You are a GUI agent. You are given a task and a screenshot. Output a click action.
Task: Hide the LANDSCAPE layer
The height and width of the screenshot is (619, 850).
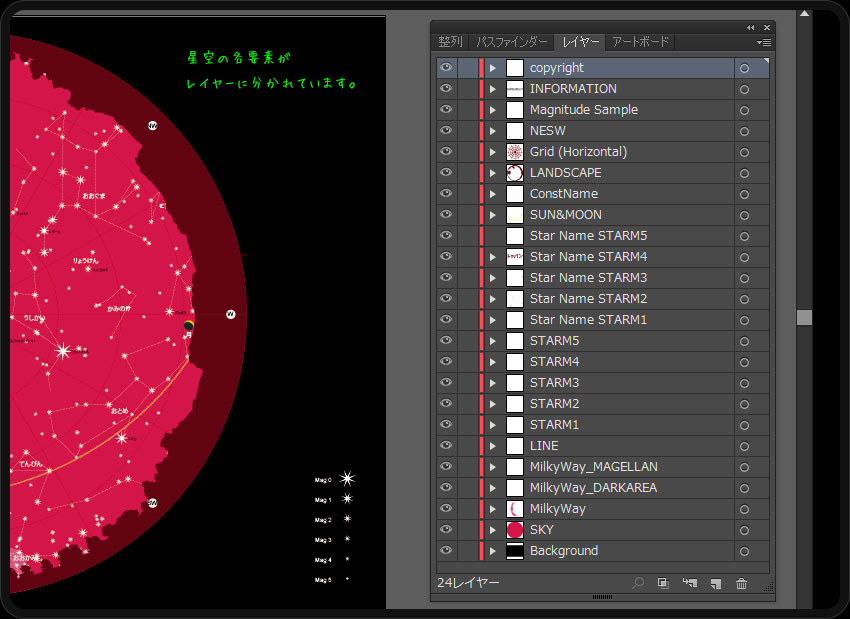(x=446, y=172)
